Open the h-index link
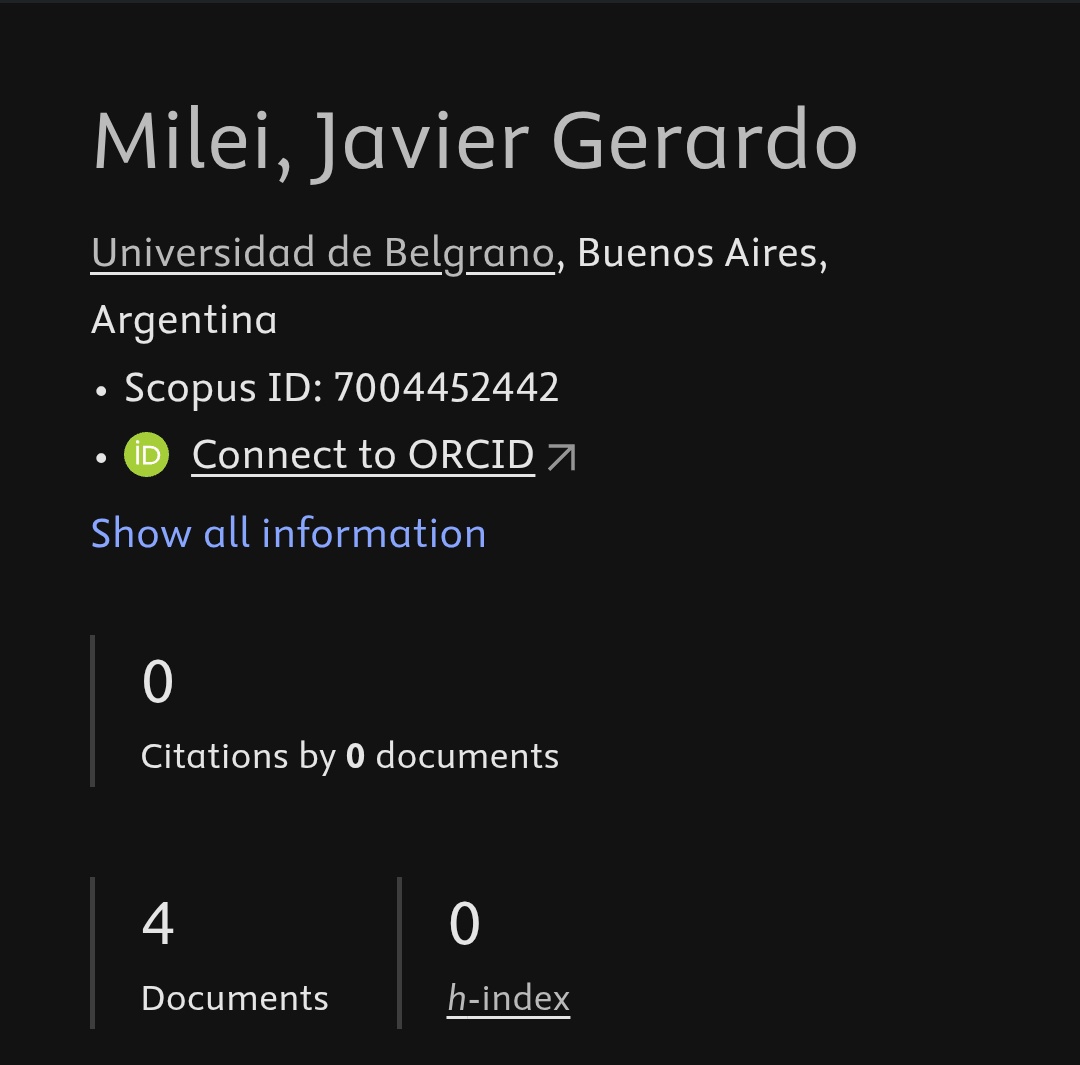Image resolution: width=1080 pixels, height=1065 pixels. pyautogui.click(x=508, y=998)
